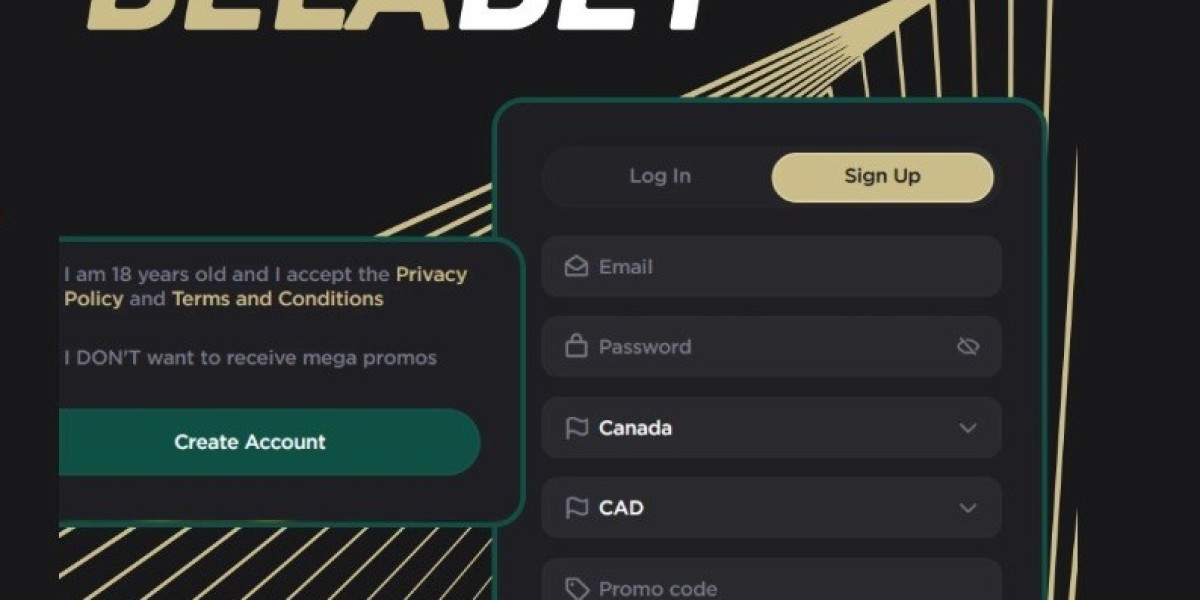Screen dimensions: 1200x600
Task: Switch to the Log In tab
Action: pos(660,177)
